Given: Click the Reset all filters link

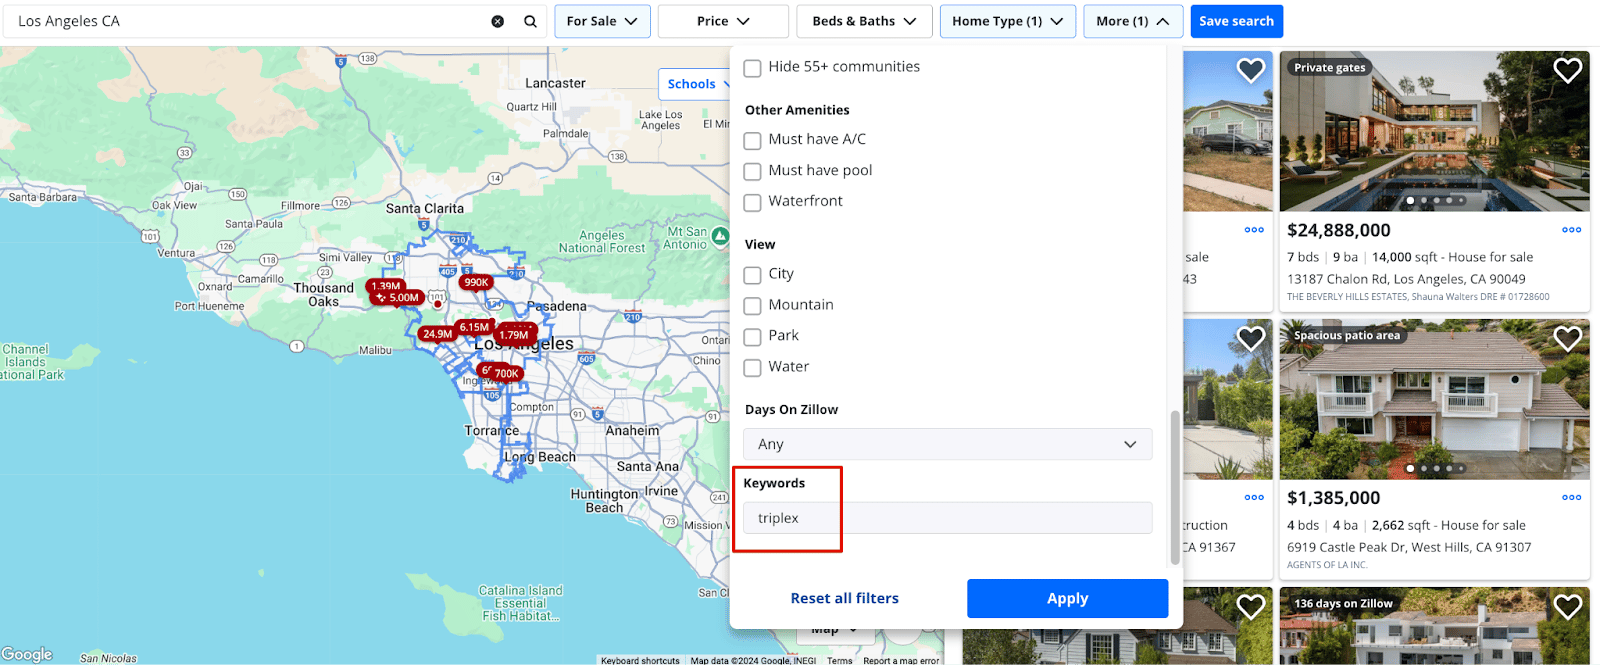Looking at the screenshot, I should coord(844,598).
